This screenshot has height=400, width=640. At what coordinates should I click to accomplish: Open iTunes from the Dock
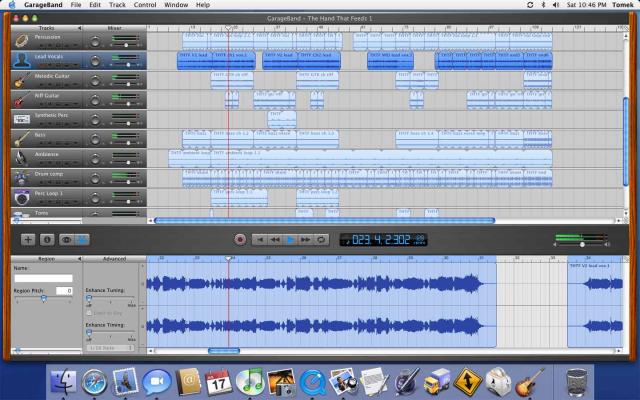tap(250, 381)
